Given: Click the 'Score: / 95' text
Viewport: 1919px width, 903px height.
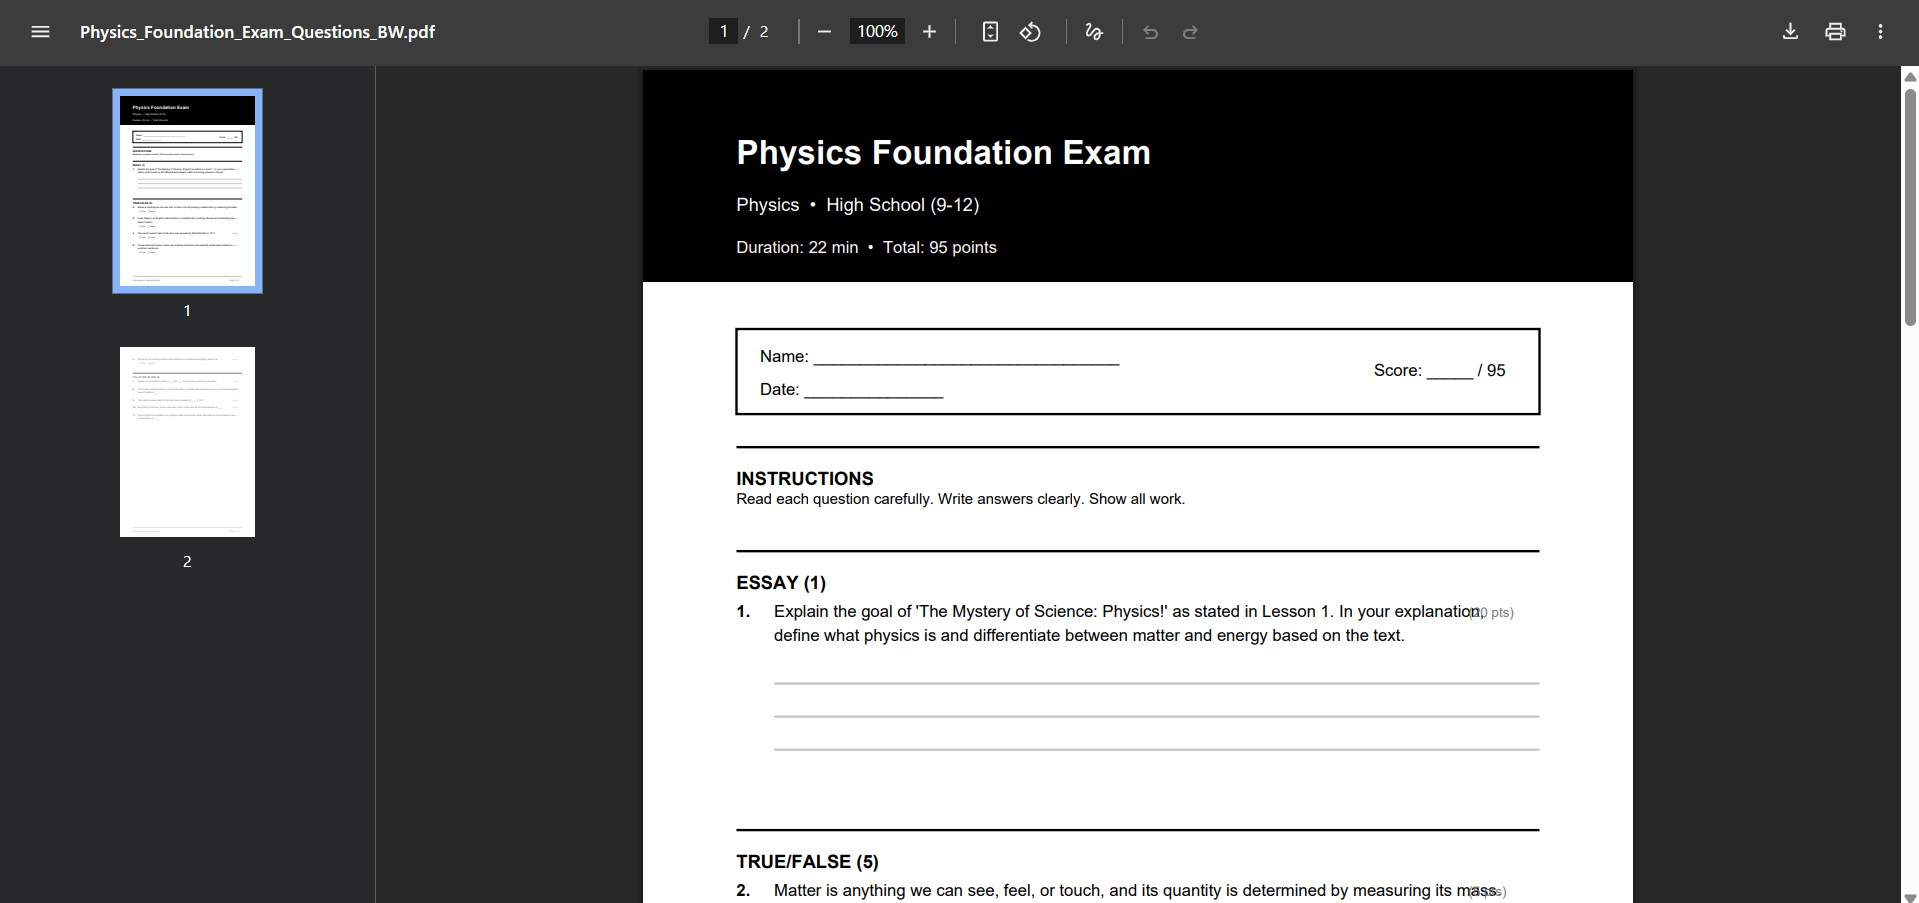Looking at the screenshot, I should [1439, 370].
